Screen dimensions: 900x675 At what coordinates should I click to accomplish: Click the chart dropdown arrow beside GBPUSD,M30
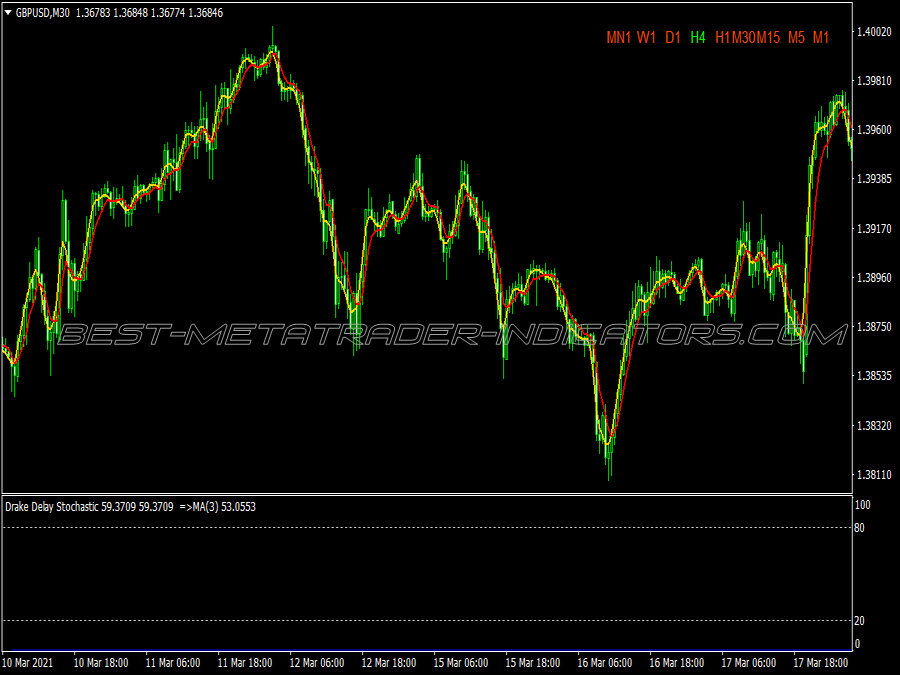point(8,13)
